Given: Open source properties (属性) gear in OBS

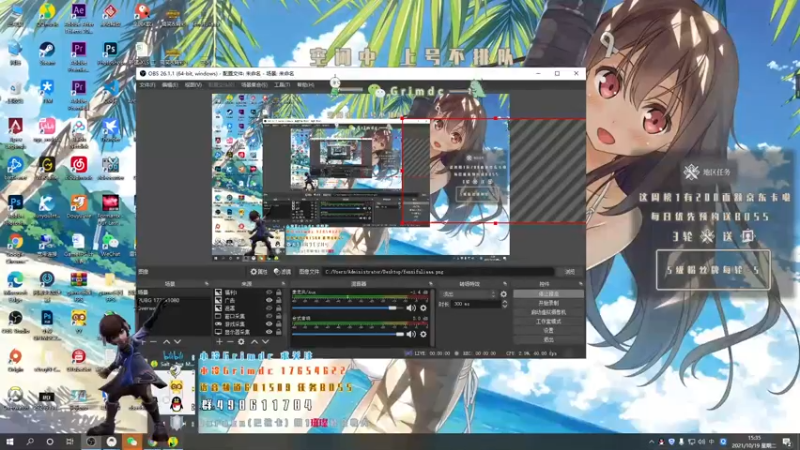Looking at the screenshot, I should coord(259,272).
